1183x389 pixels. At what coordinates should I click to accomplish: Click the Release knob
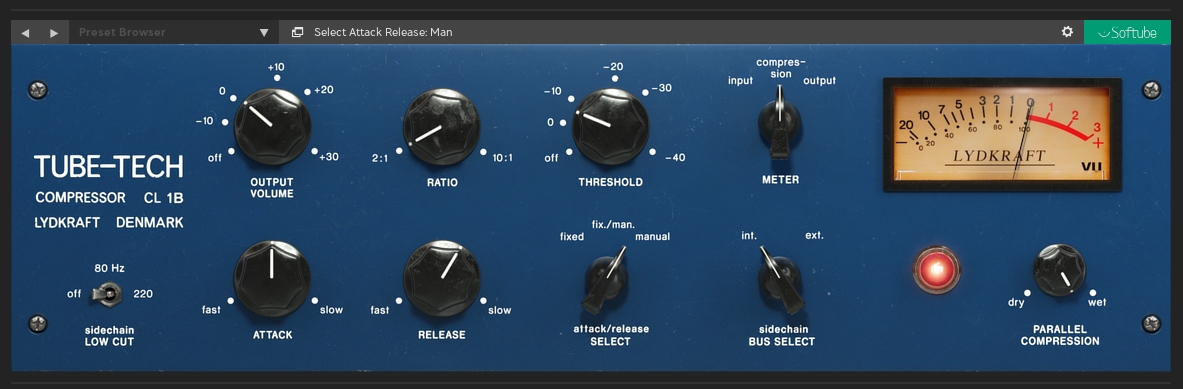coord(441,278)
